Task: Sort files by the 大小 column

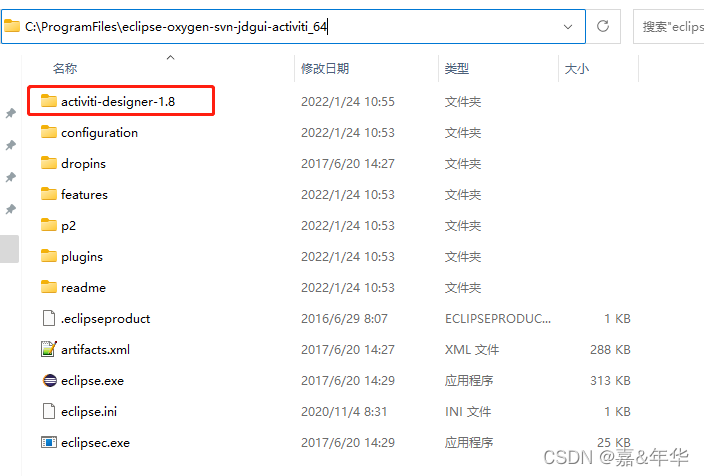Action: [x=576, y=69]
